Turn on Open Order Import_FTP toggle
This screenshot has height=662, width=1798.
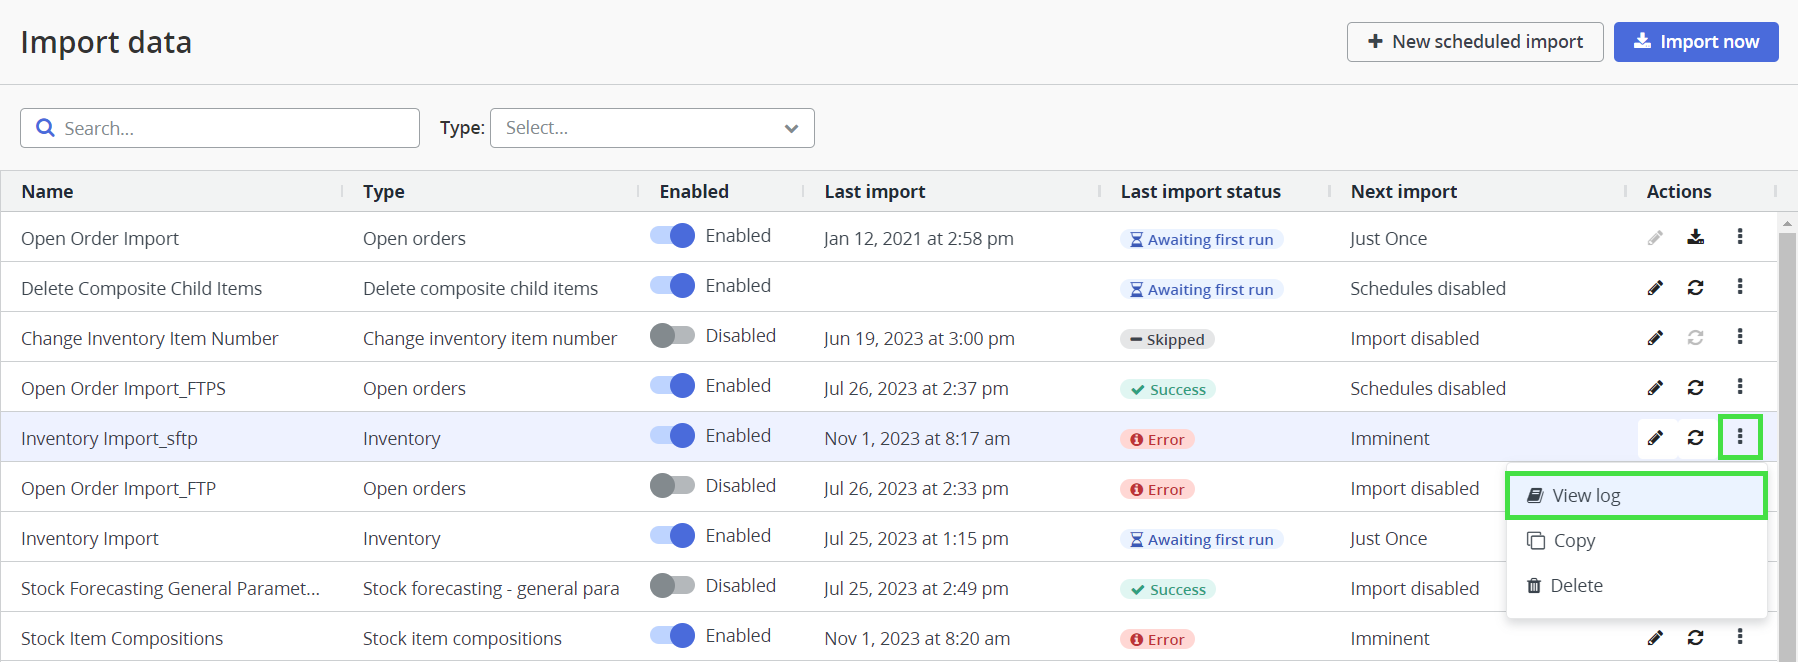672,486
